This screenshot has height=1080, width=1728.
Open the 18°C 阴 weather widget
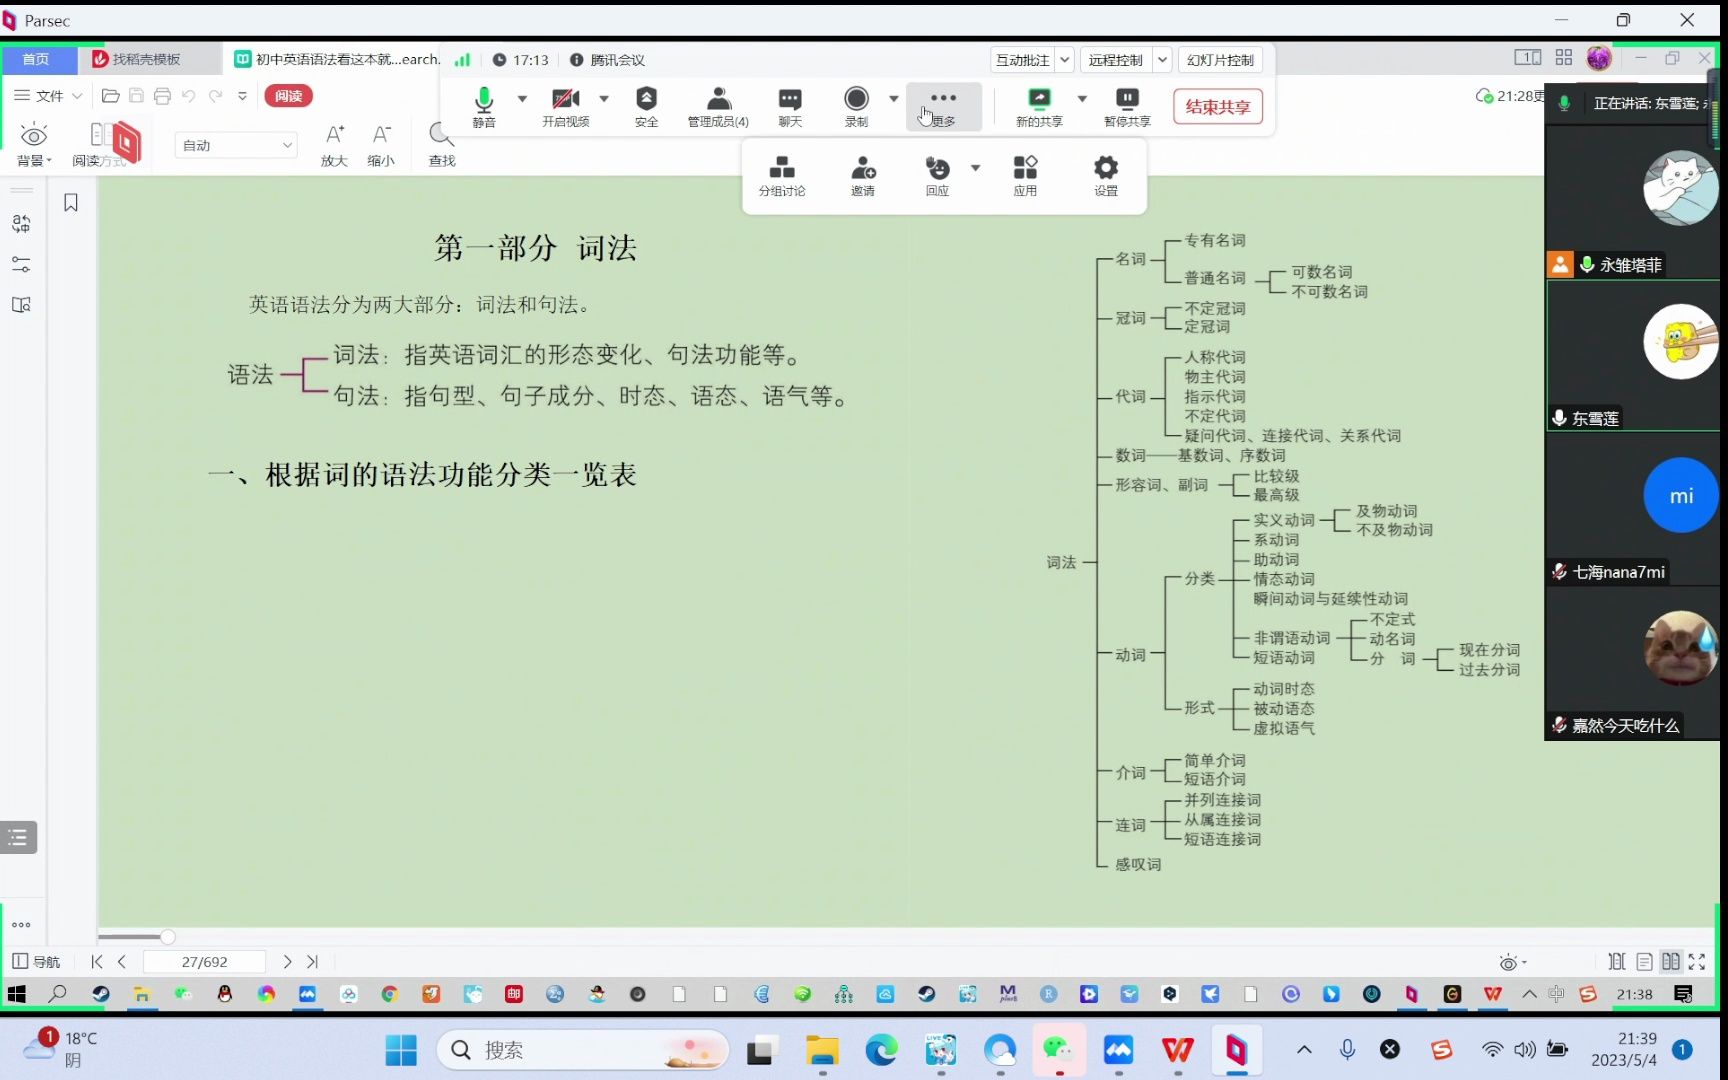[x=62, y=1050]
